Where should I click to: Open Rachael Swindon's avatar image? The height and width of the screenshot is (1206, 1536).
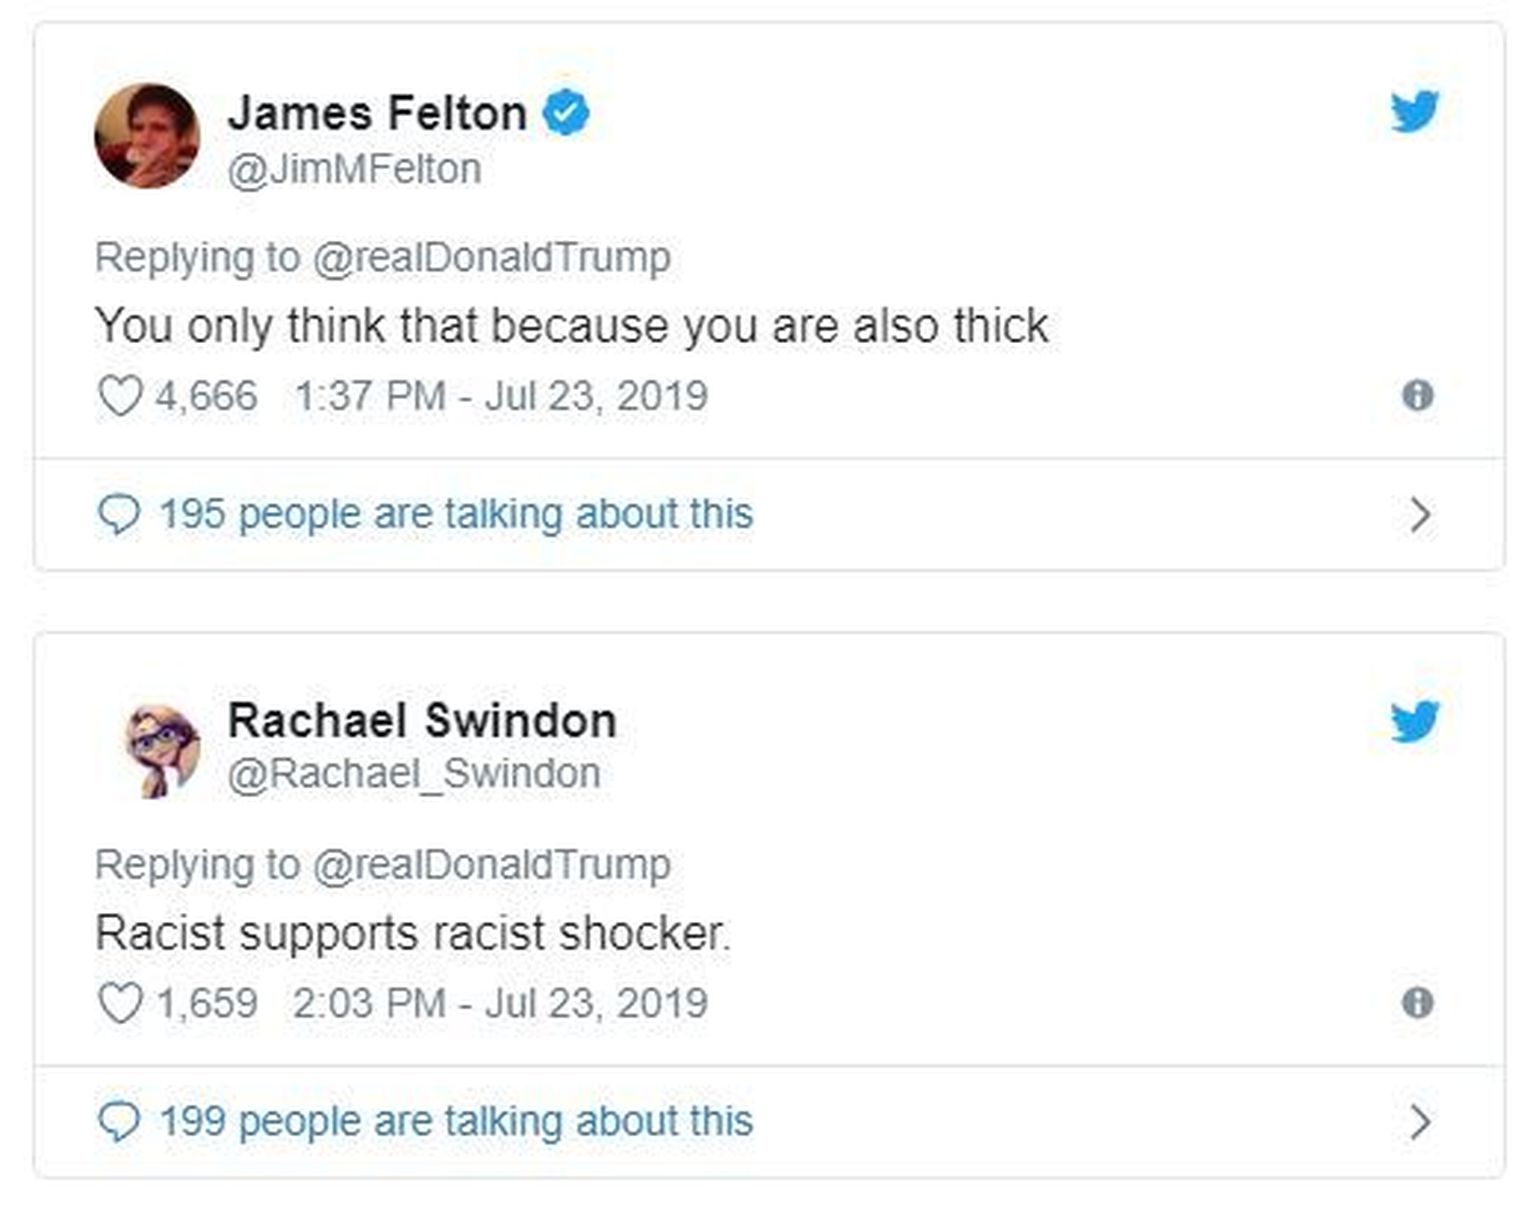click(160, 750)
